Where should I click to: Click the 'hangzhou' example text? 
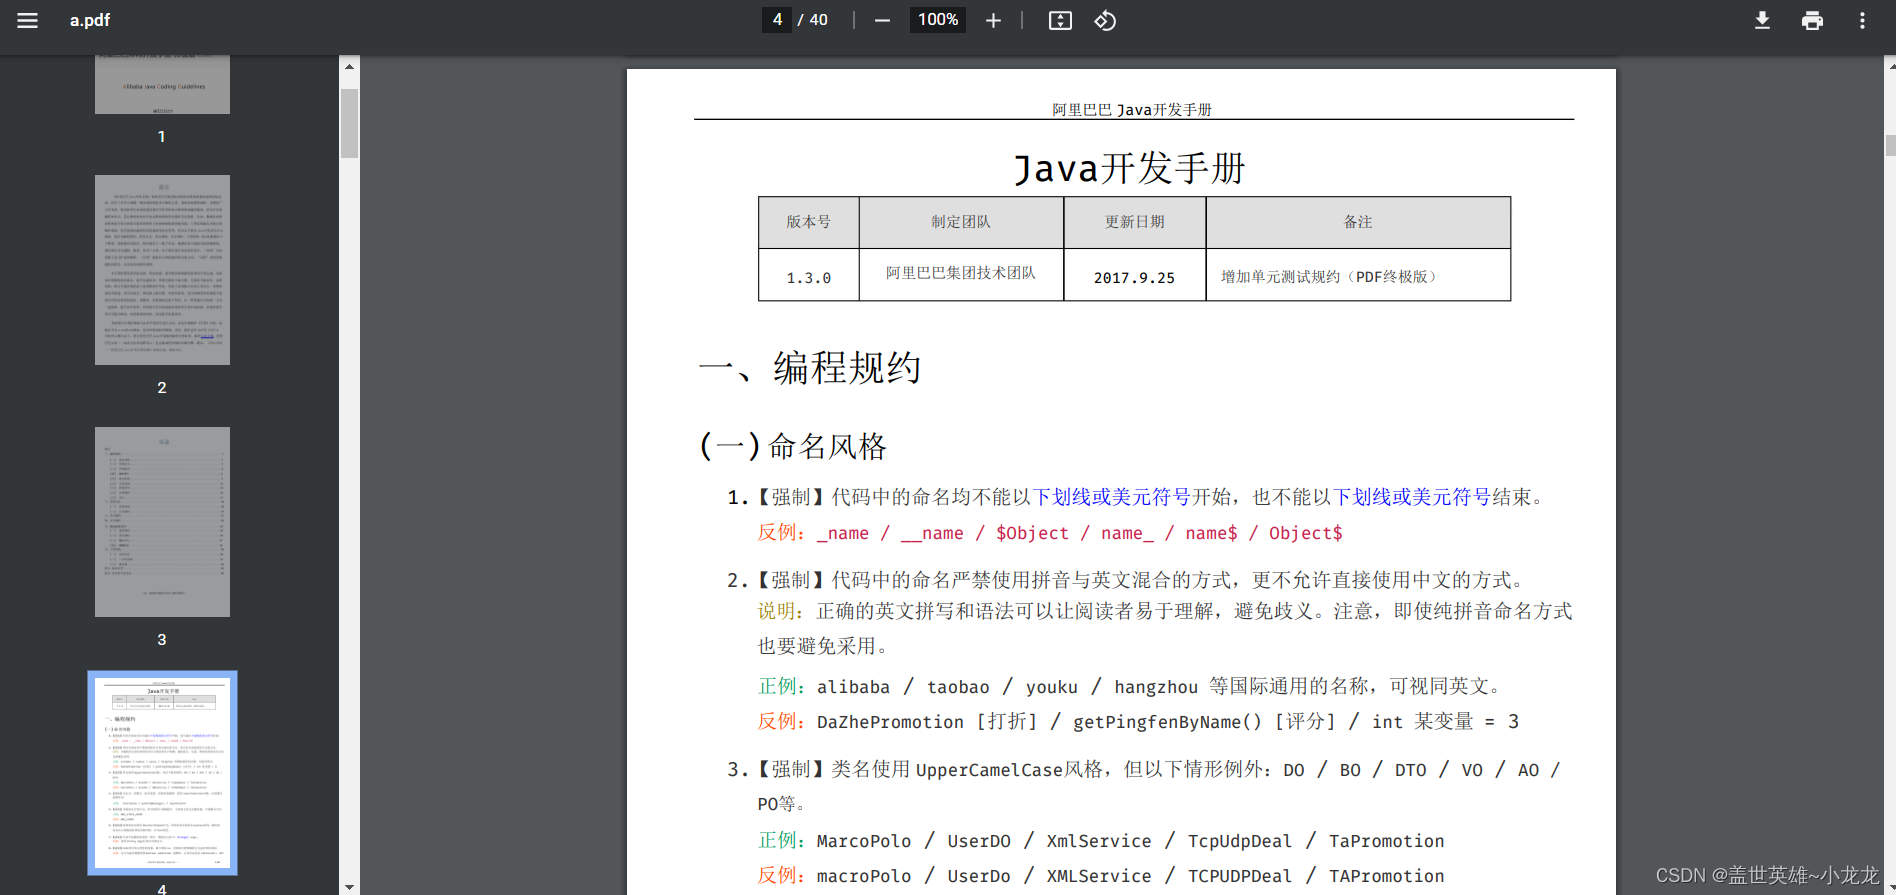1156,687
